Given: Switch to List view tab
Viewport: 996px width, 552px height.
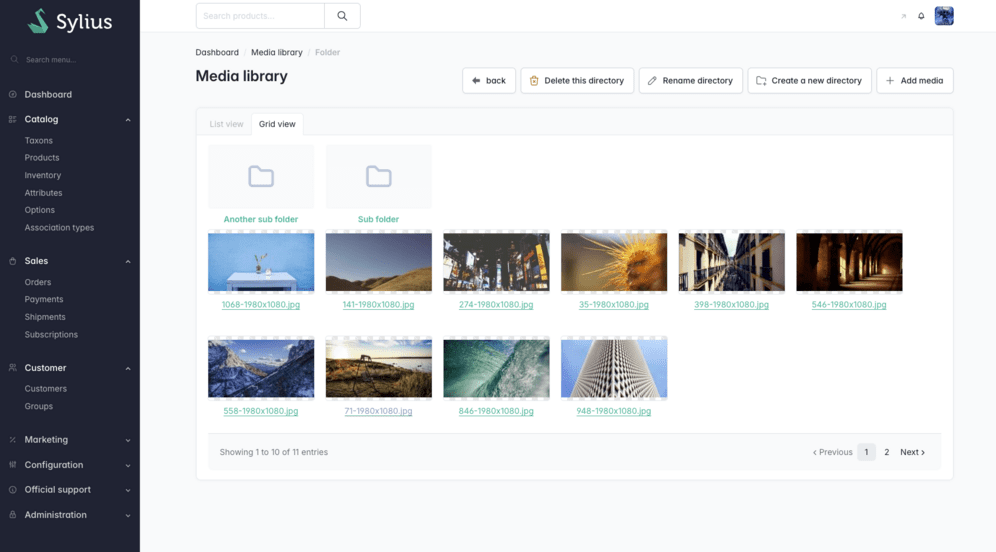Looking at the screenshot, I should pos(226,124).
